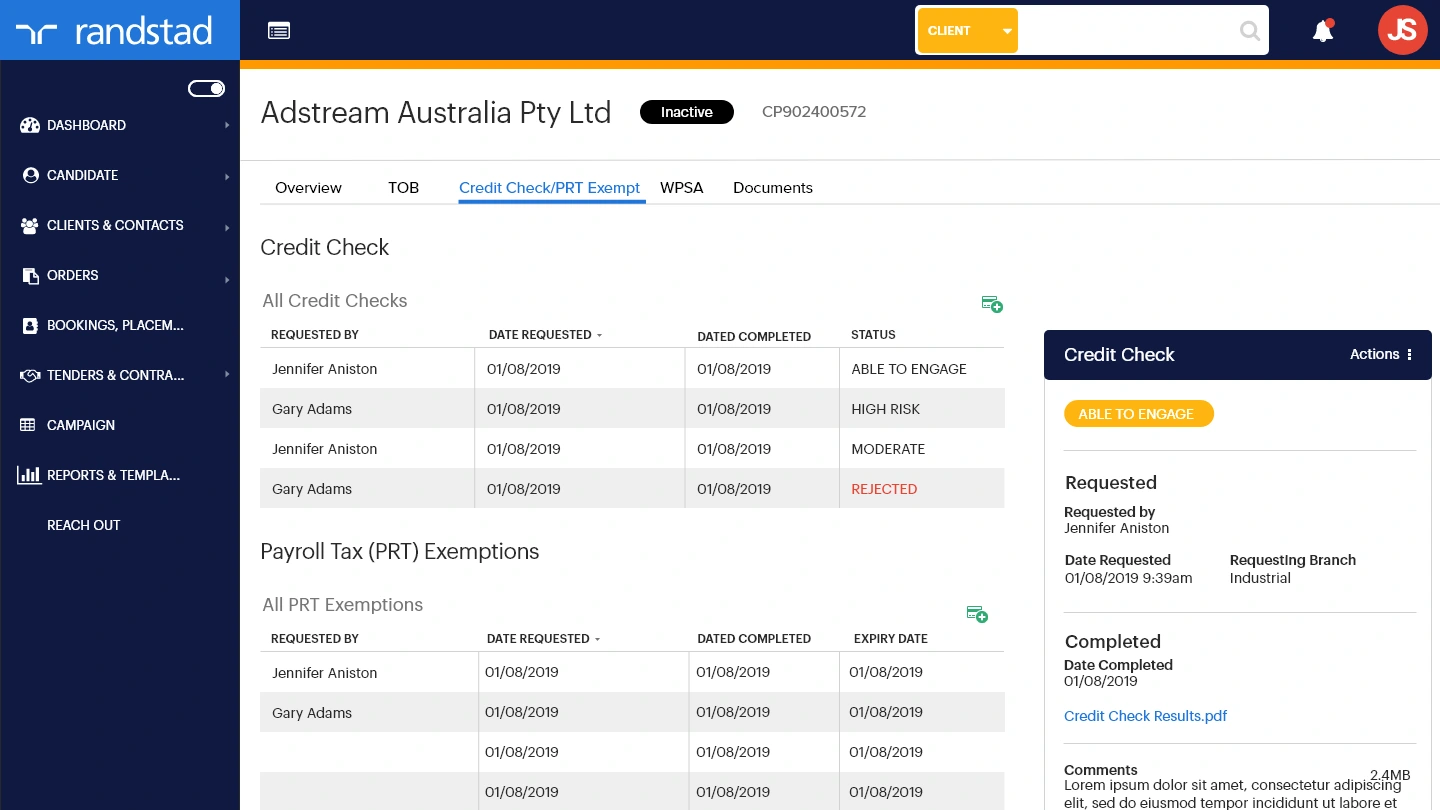Screen dimensions: 1440x810
Task: Click the global search input field
Action: pyautogui.click(x=1127, y=31)
